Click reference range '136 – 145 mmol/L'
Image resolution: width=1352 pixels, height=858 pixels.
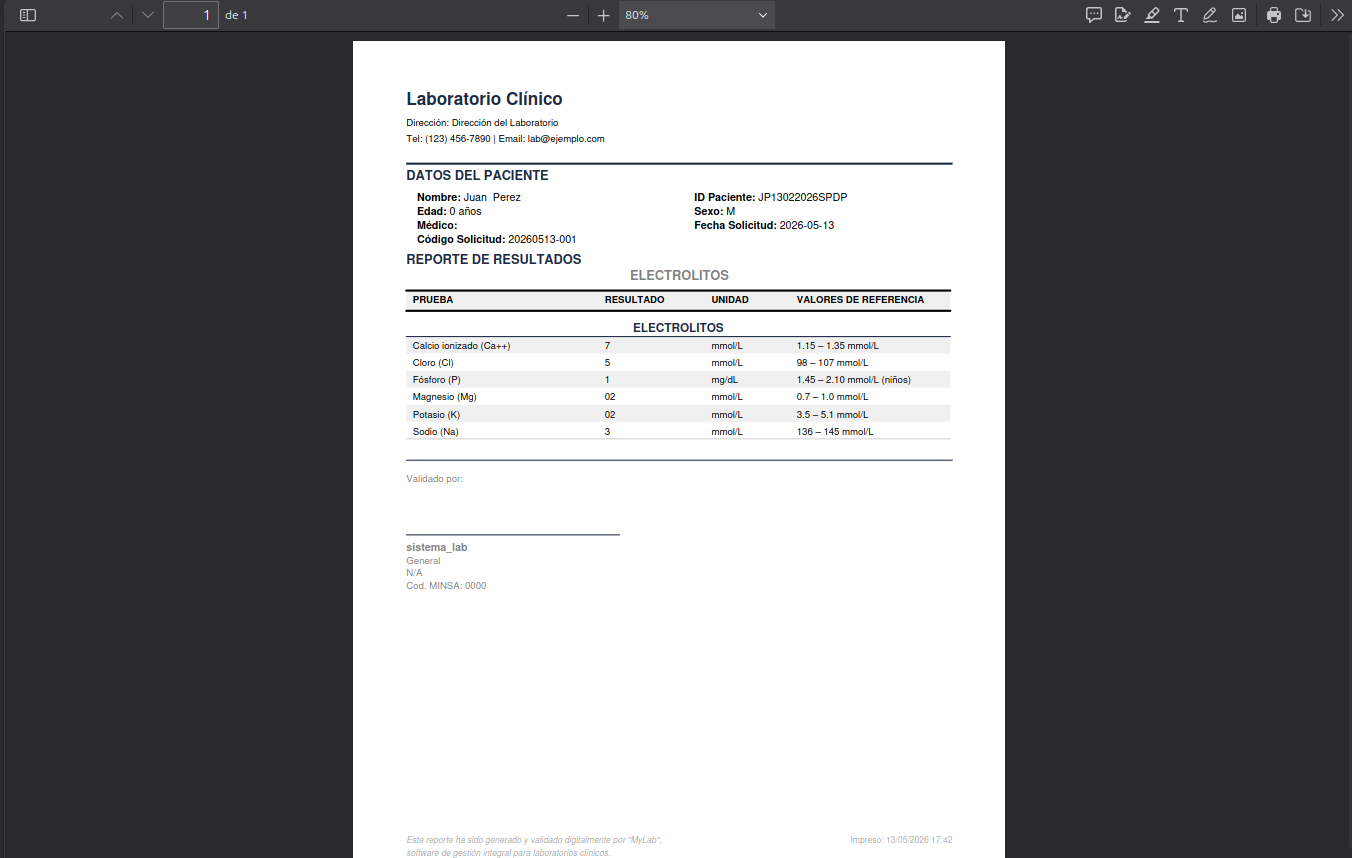click(x=835, y=432)
